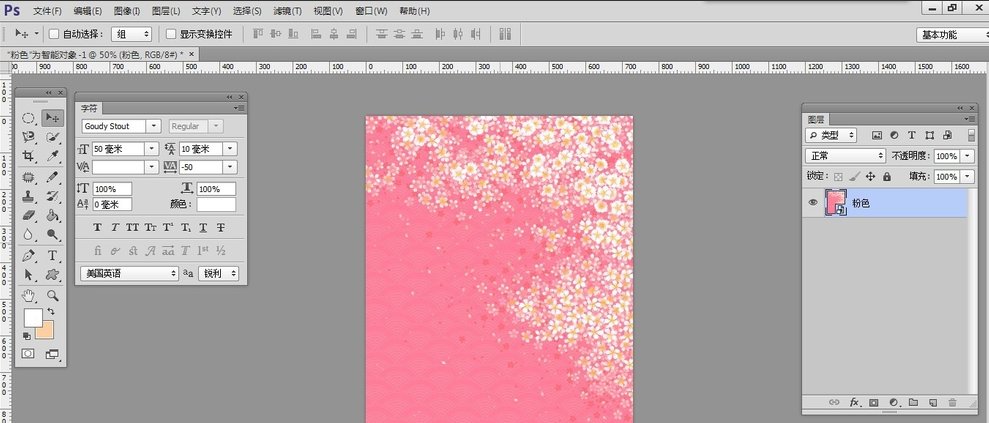The image size is (989, 423).
Task: Open the 文件(F) menu
Action: tap(47, 11)
